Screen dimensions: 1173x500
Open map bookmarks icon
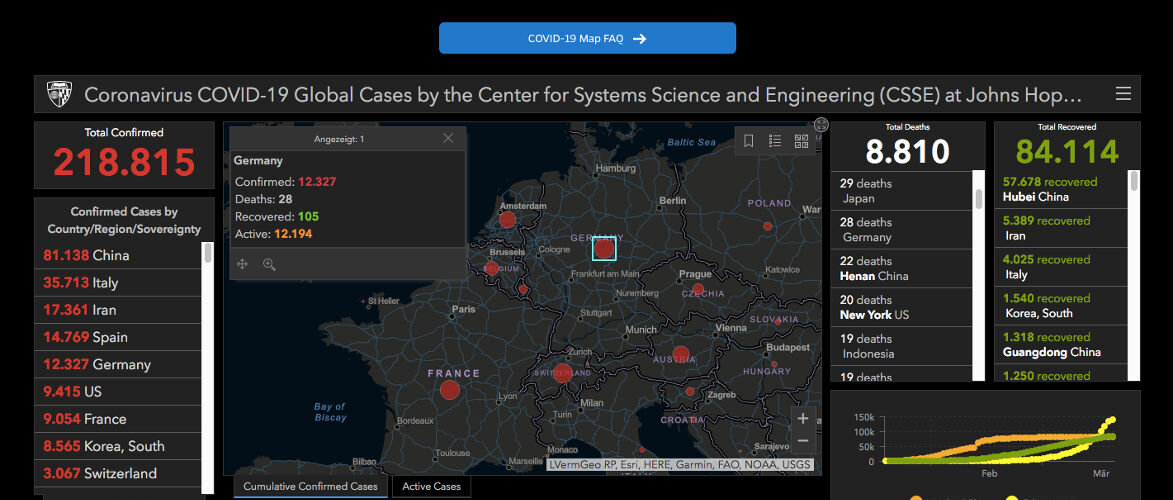pyautogui.click(x=748, y=141)
